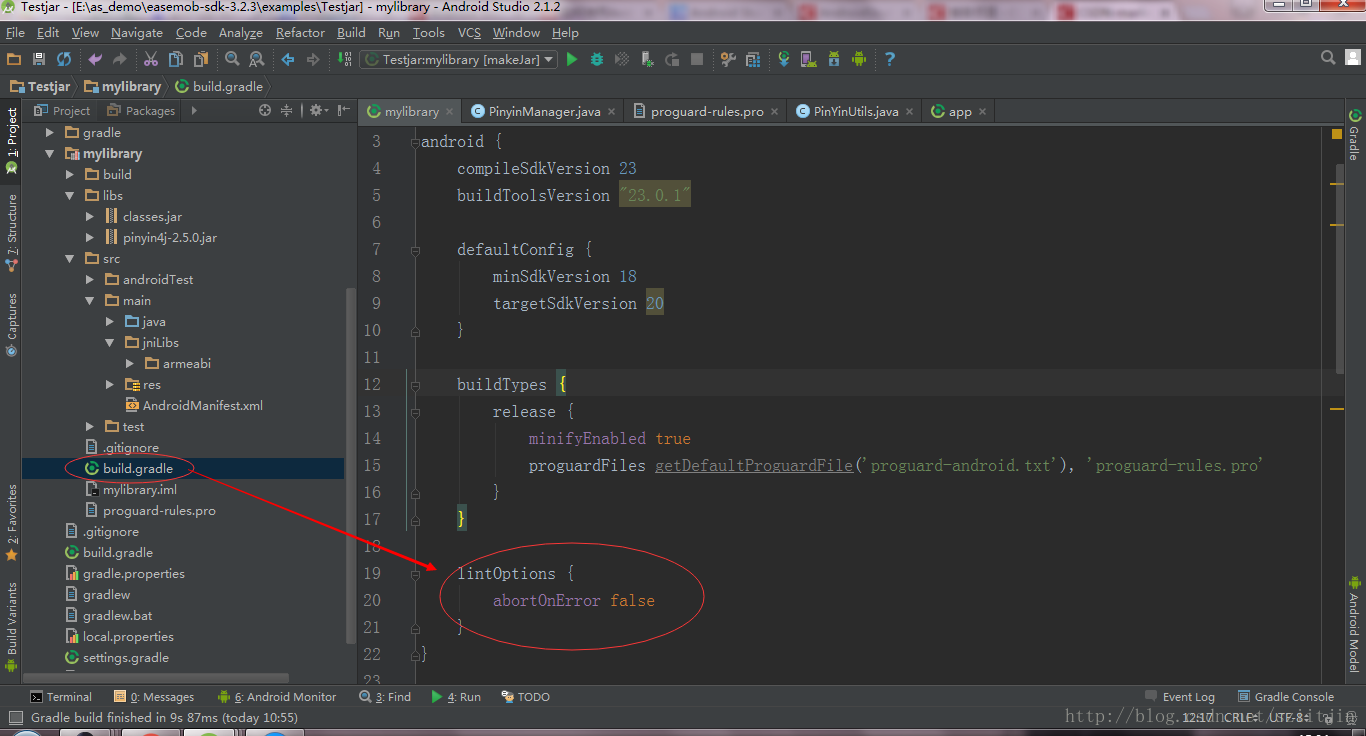Click the Replace toolbar icon
Viewport: 1366px width, 736px height.
tap(257, 59)
